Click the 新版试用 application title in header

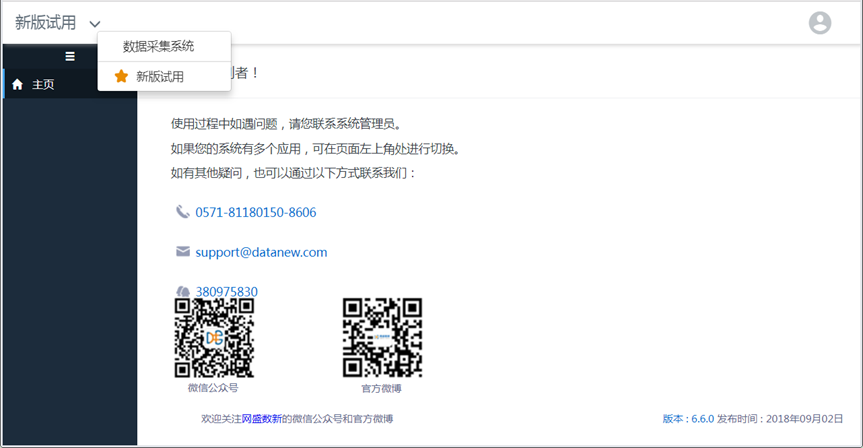pyautogui.click(x=45, y=23)
